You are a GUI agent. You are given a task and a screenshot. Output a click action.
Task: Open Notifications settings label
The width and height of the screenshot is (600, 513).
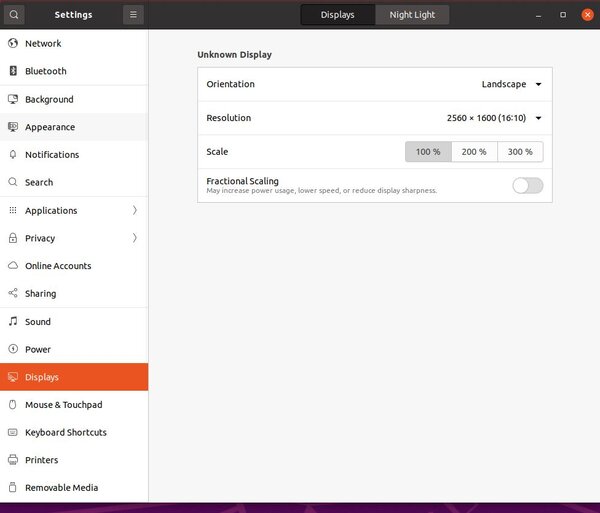[52, 155]
